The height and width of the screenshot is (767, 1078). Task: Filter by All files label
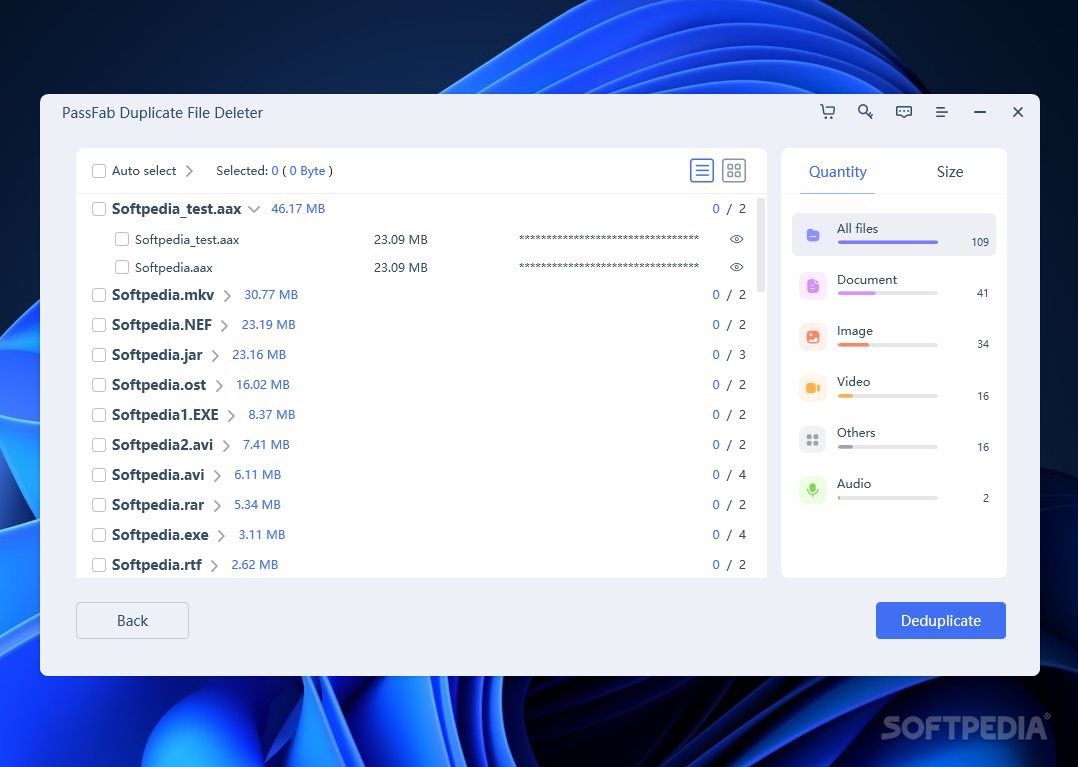pyautogui.click(x=857, y=228)
